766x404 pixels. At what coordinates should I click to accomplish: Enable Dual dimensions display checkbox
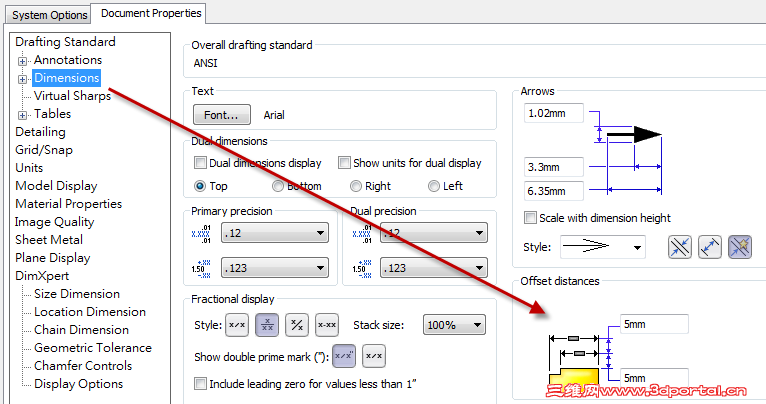tap(201, 163)
